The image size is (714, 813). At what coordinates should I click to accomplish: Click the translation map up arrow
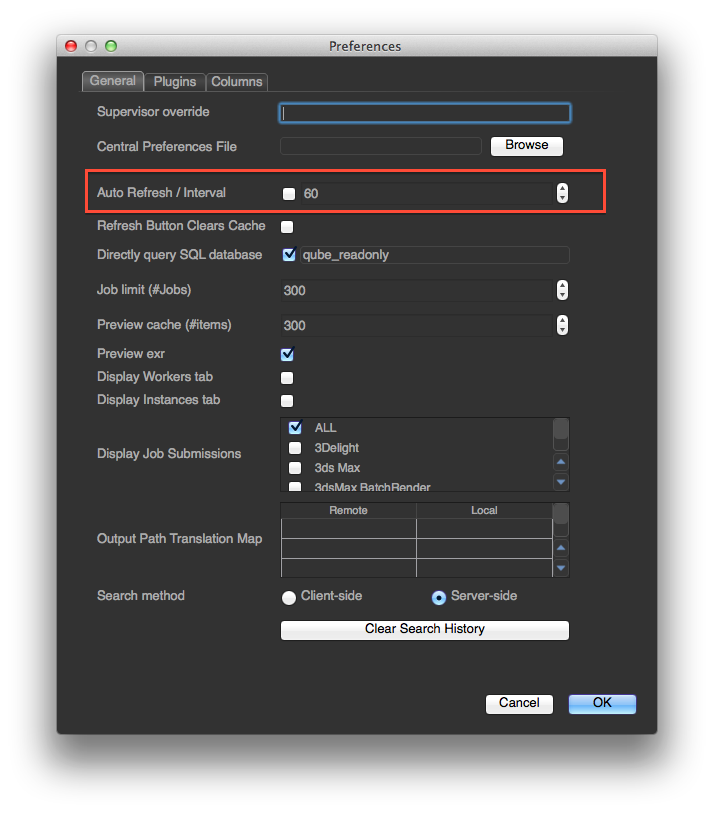[x=561, y=548]
